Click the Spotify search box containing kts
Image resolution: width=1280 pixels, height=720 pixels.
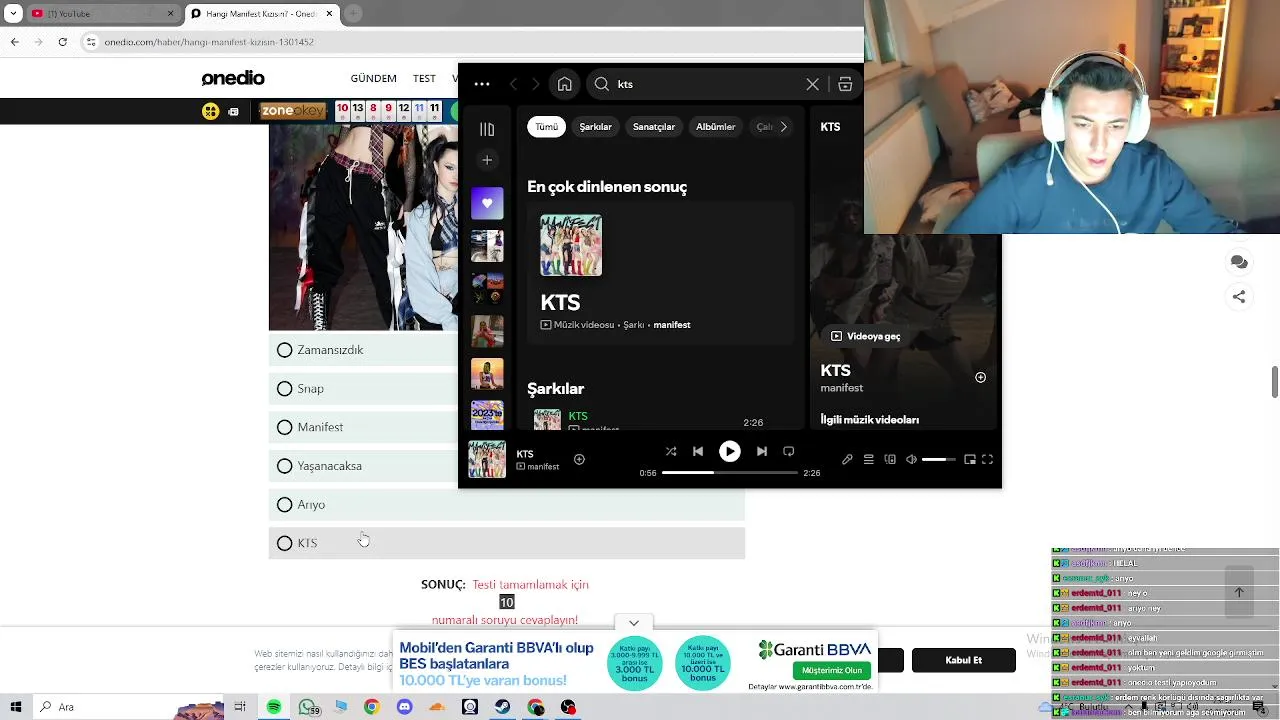(705, 85)
